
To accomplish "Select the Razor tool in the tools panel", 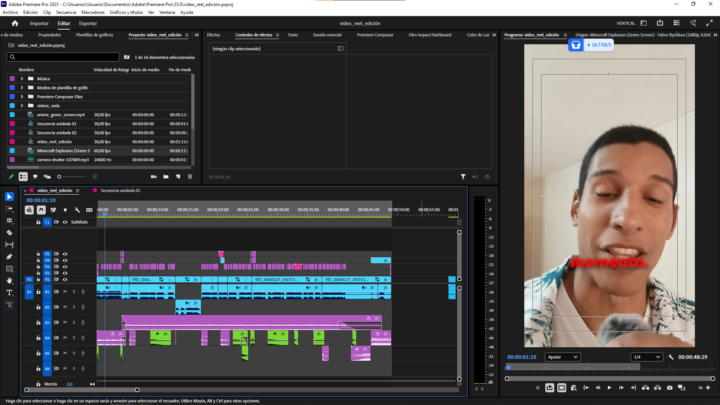I will point(9,232).
